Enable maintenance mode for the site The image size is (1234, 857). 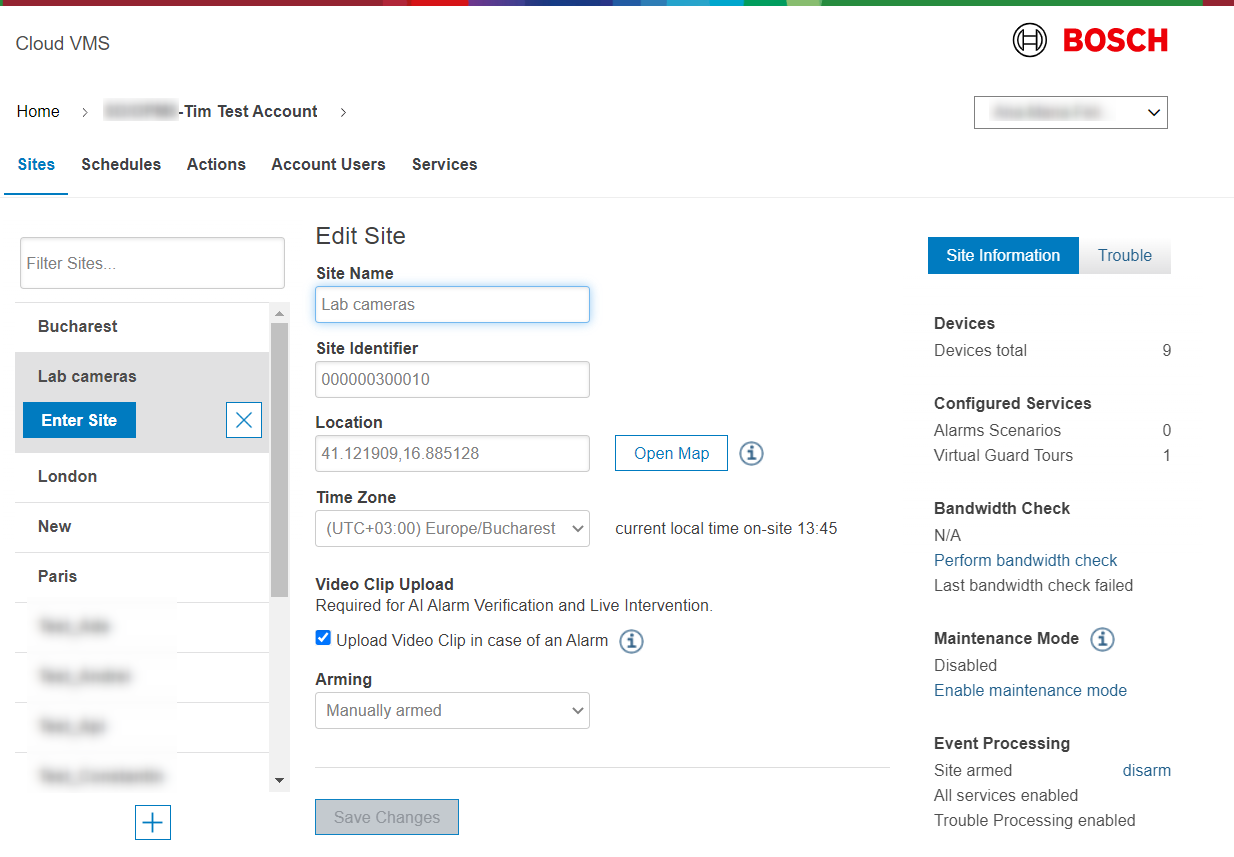coord(1030,690)
